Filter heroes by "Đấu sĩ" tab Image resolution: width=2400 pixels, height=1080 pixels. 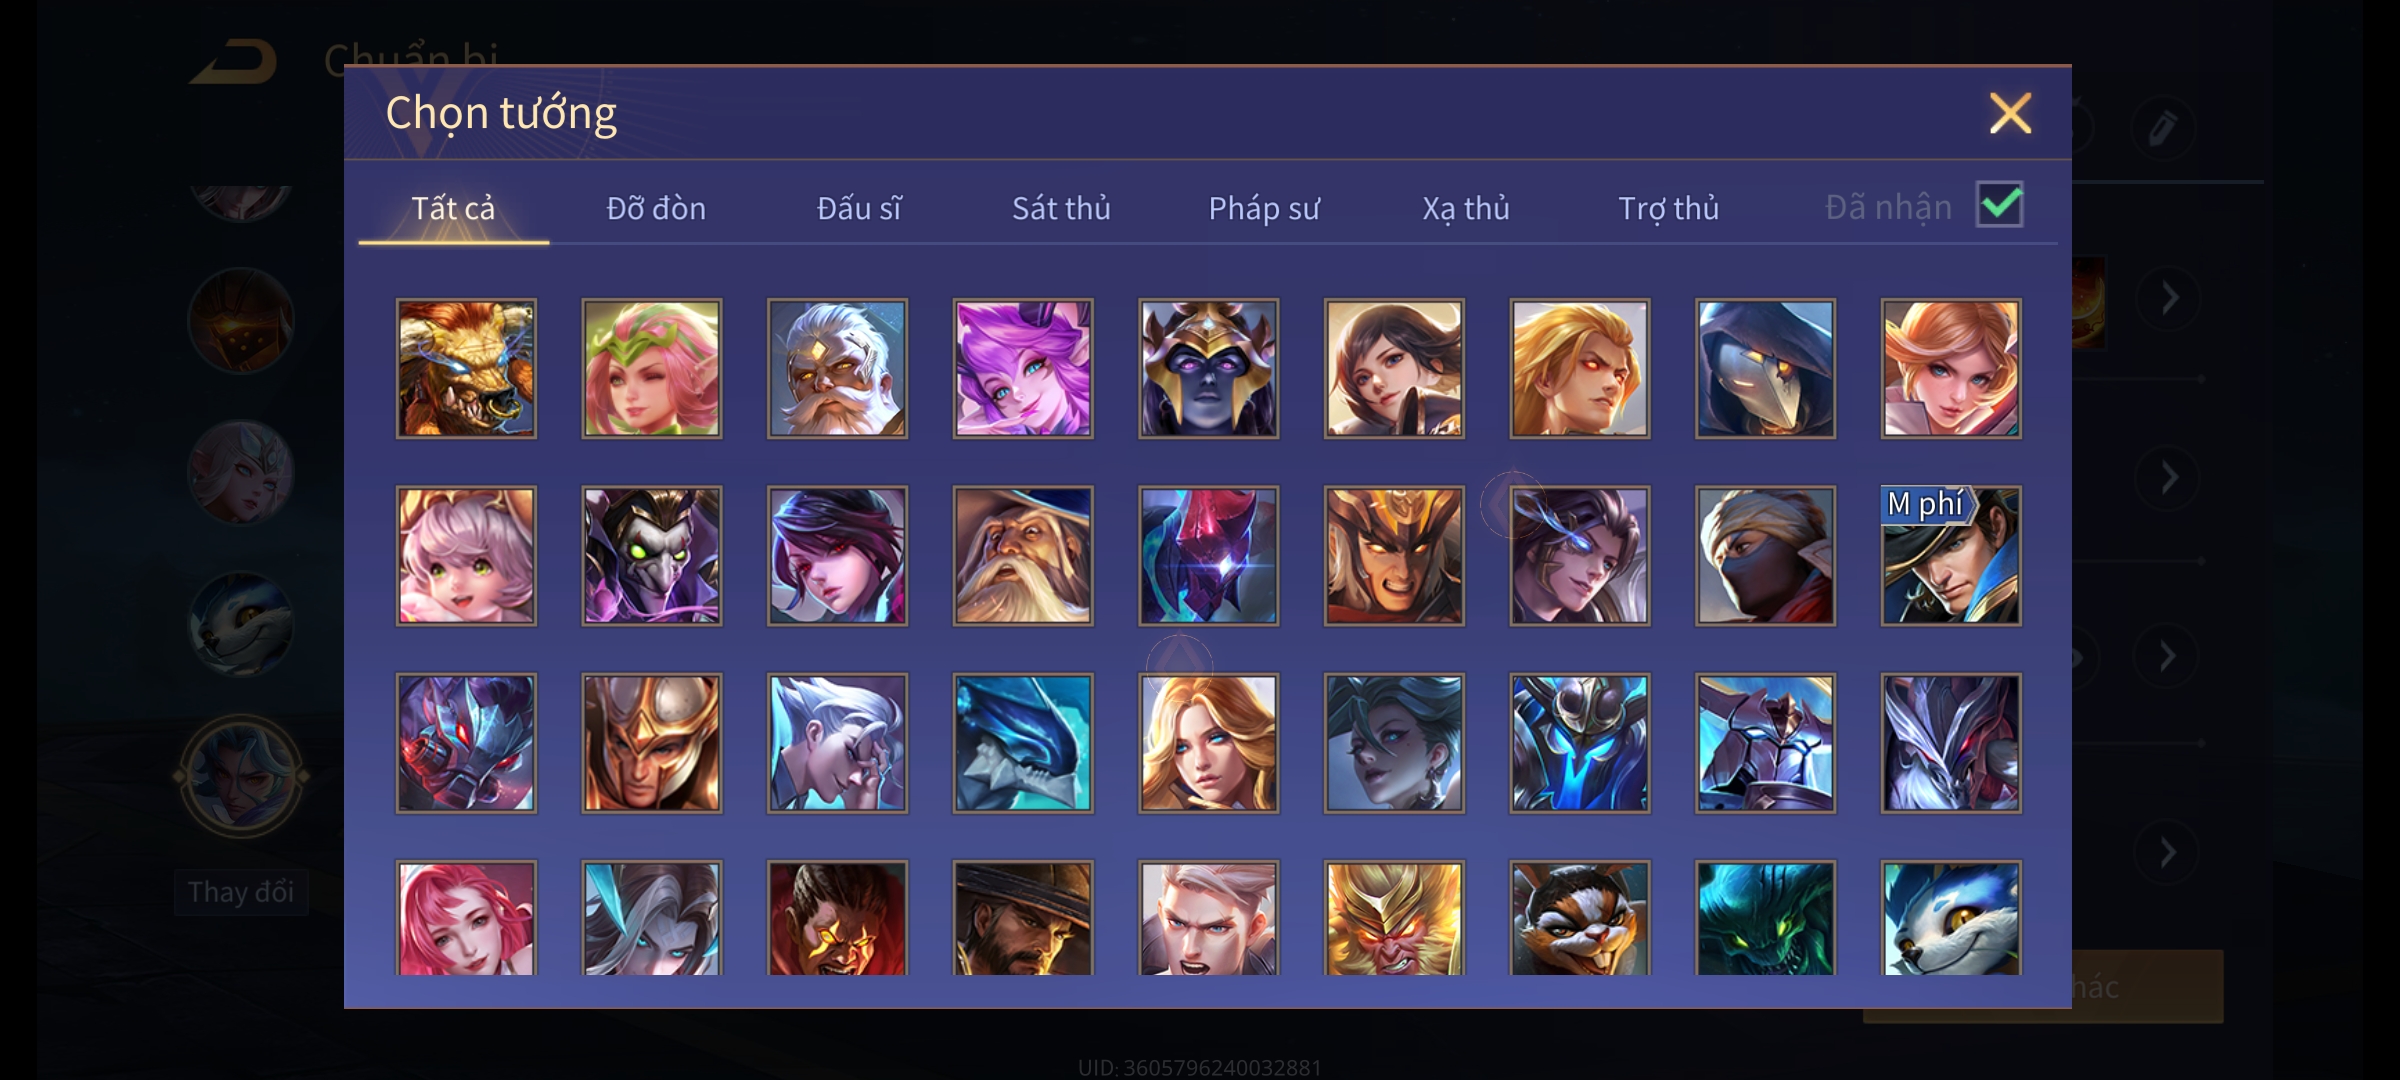pyautogui.click(x=859, y=208)
